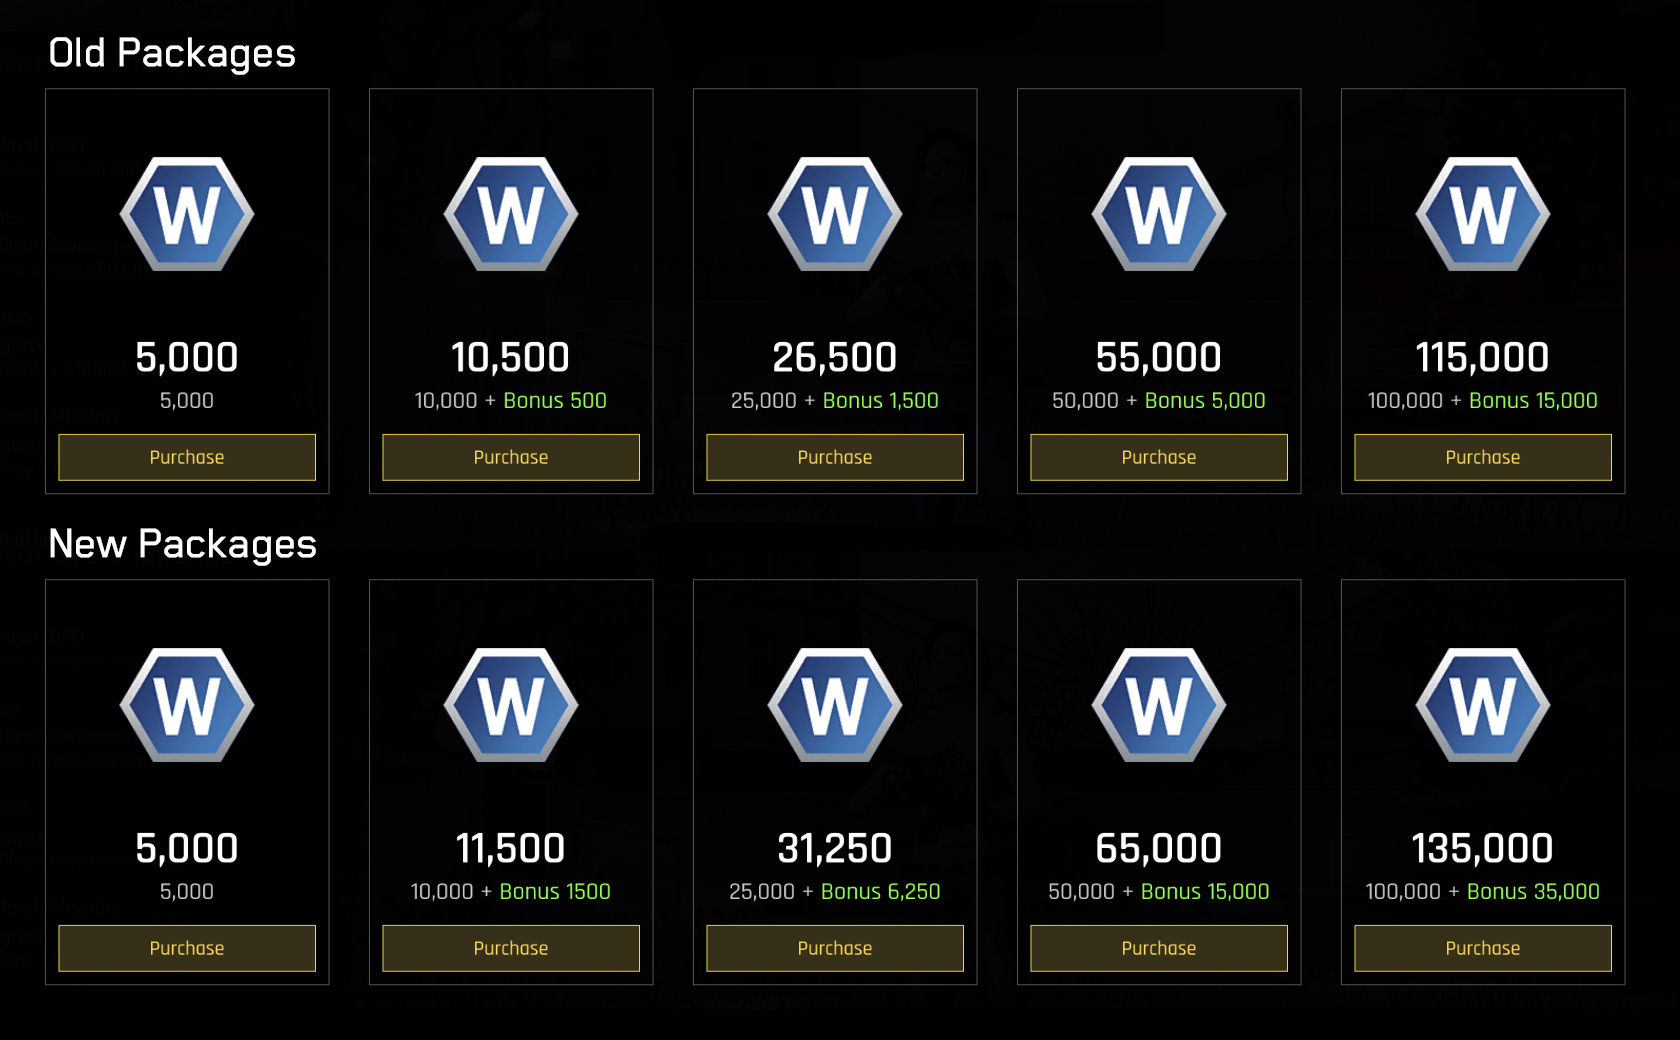Screen dimensions: 1680x1040
Task: Click the W coin icon of old 55,000 package
Action: pyautogui.click(x=1159, y=214)
